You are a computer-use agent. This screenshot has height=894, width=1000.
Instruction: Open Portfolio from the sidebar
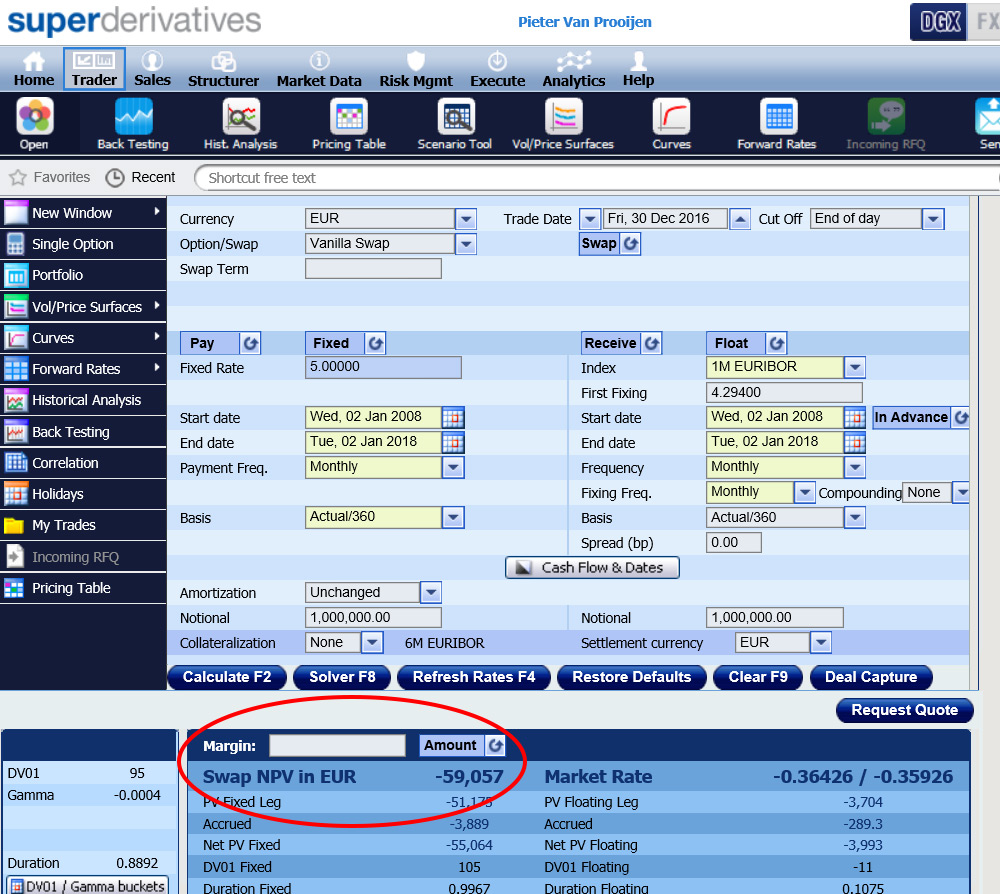pyautogui.click(x=83, y=275)
